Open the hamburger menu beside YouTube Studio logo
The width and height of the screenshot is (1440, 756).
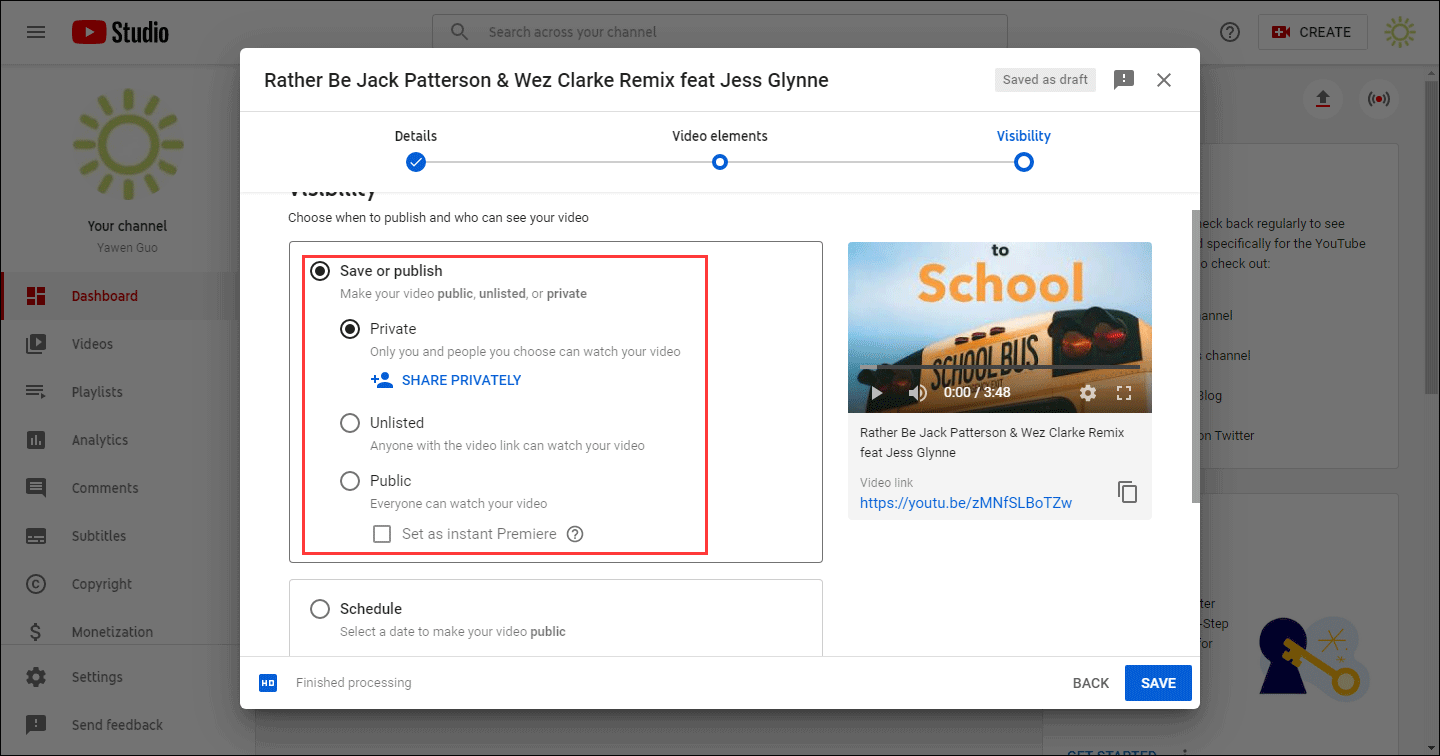(36, 32)
